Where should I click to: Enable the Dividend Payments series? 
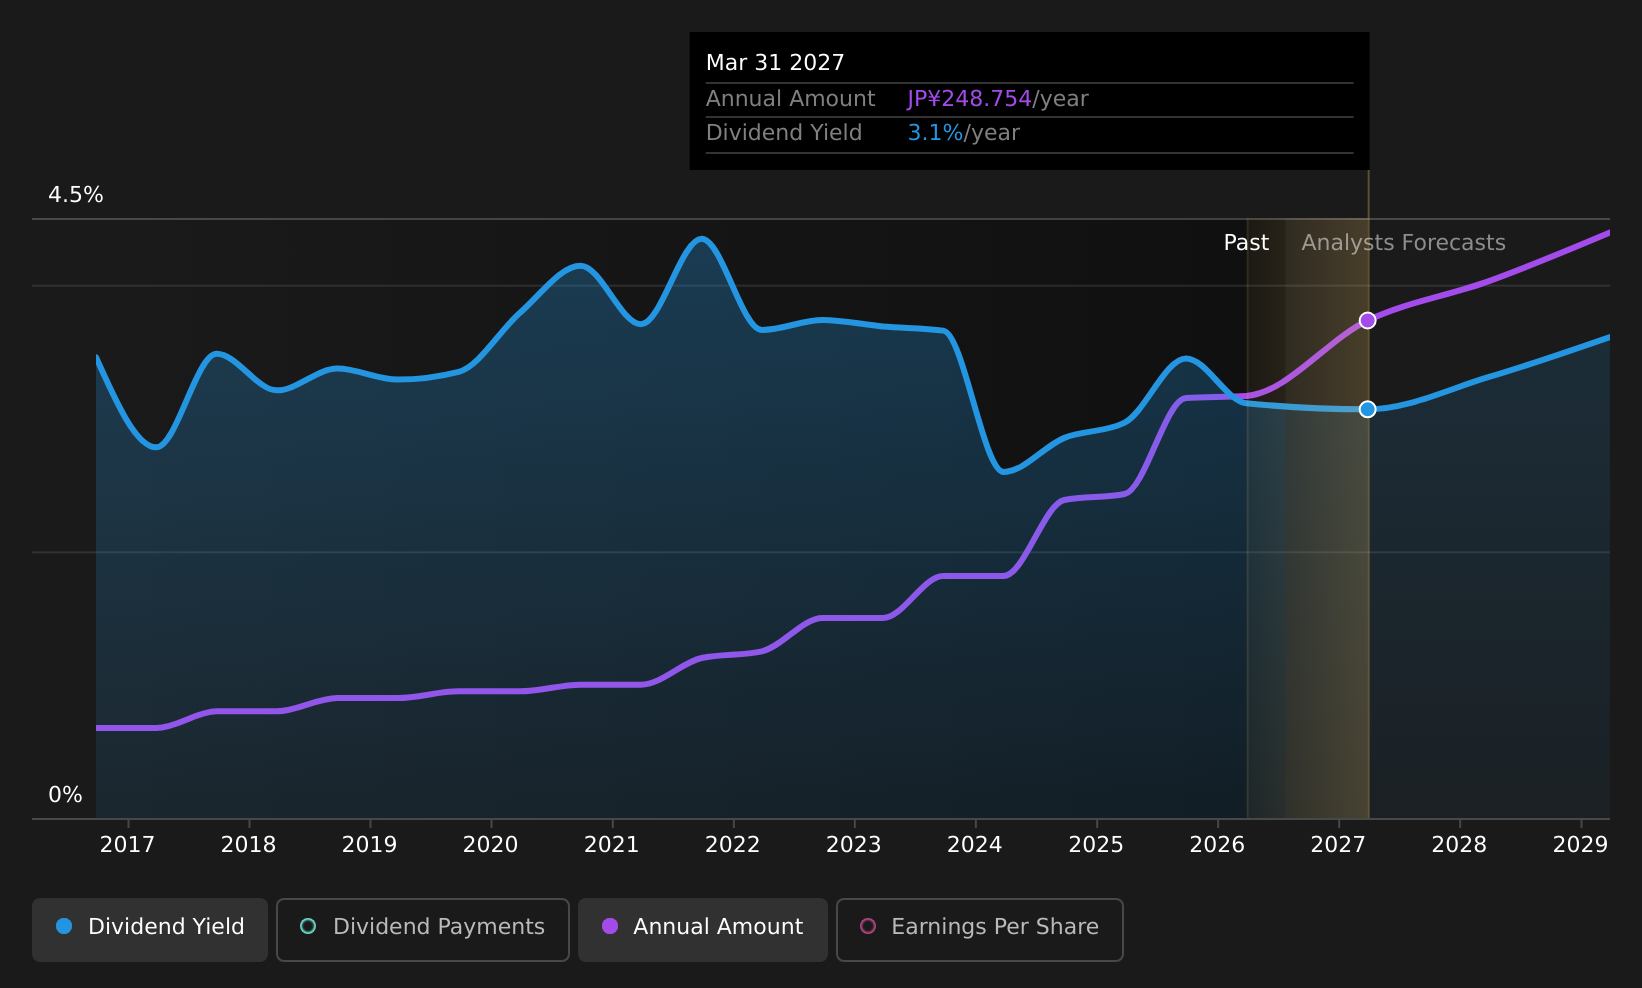[x=423, y=929]
